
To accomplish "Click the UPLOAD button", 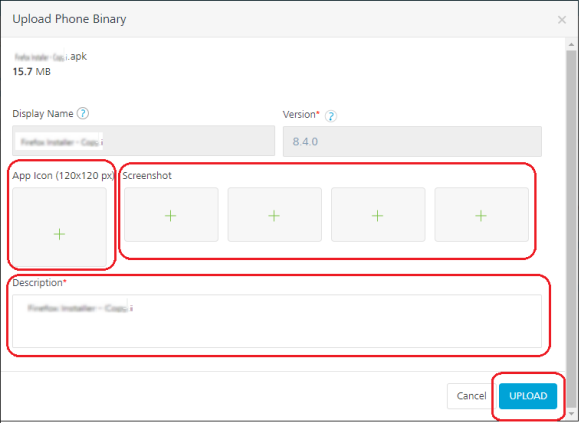I will (528, 396).
